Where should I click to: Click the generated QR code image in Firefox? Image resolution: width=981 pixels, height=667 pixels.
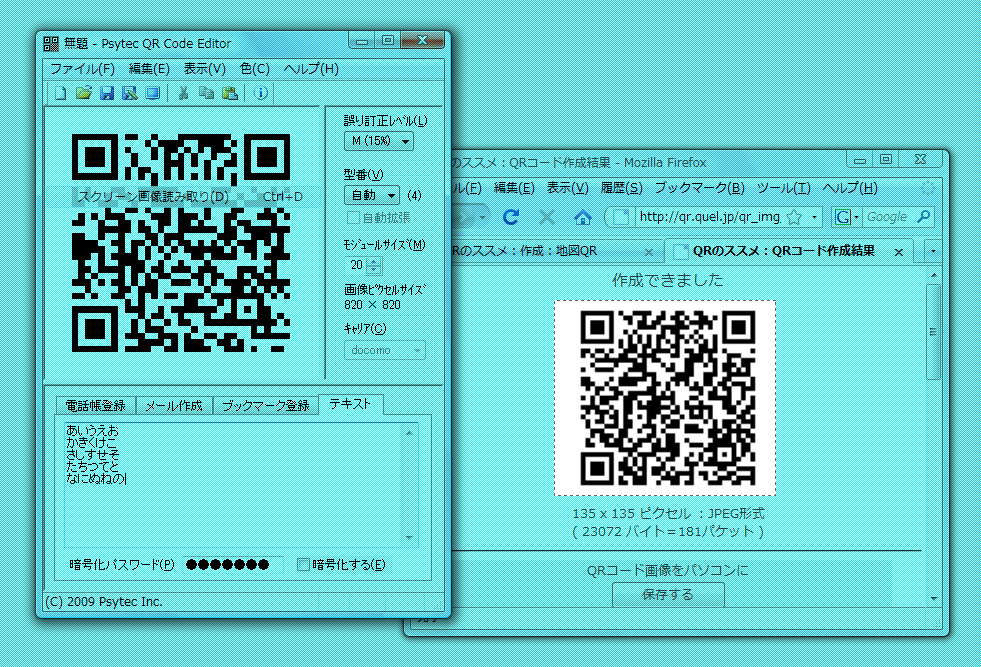click(x=665, y=398)
